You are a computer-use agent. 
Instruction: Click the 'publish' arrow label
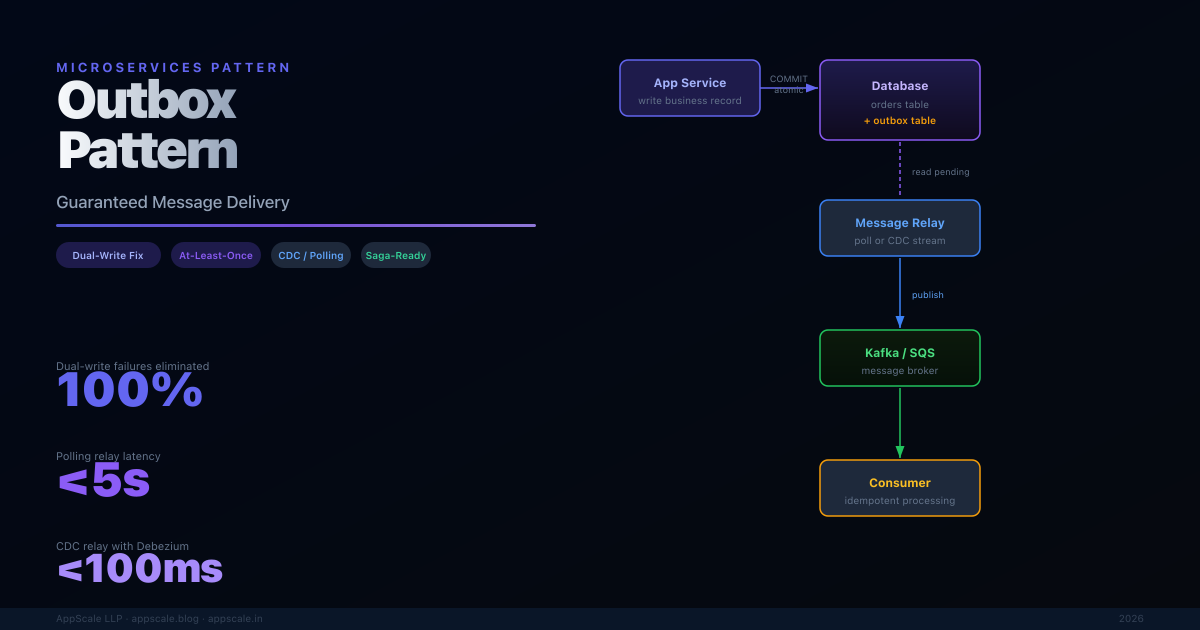pyautogui.click(x=927, y=295)
